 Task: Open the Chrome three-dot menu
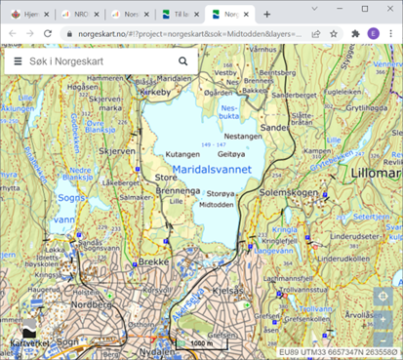tap(391, 34)
